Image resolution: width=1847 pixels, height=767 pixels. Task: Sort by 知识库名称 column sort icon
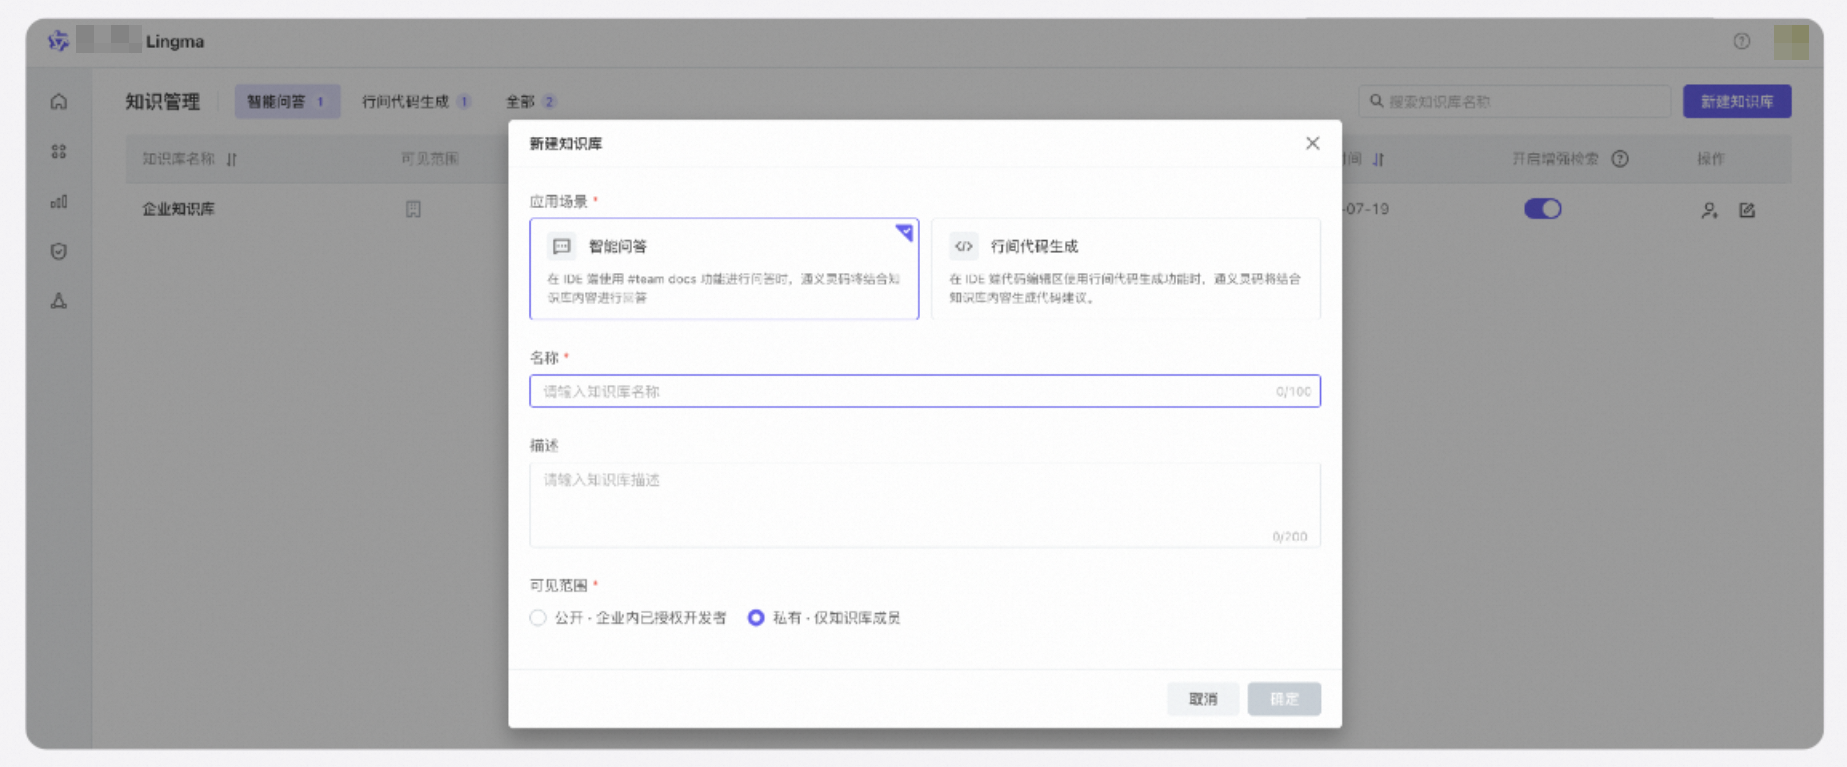pos(232,159)
